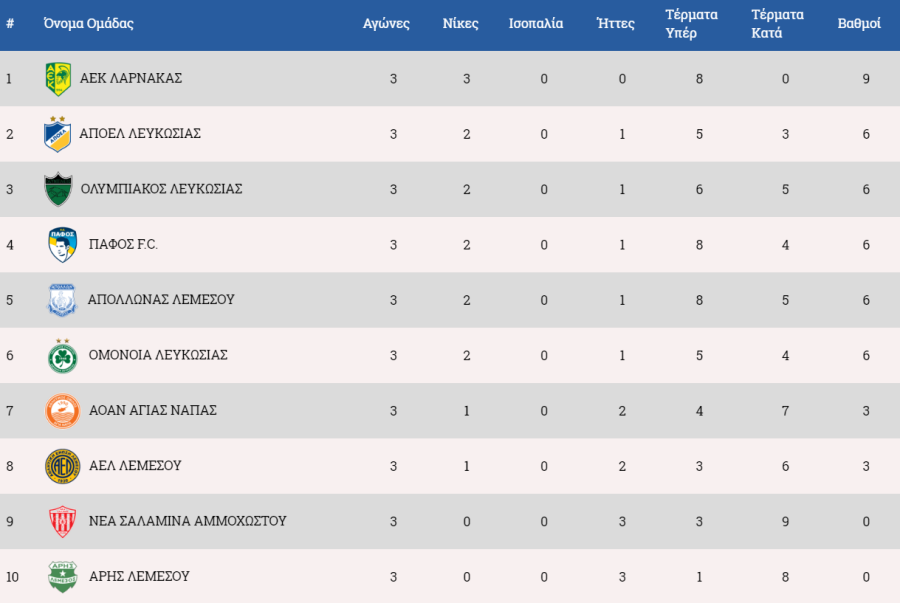Select Omonoia Lefkosias points value 6

tap(866, 356)
